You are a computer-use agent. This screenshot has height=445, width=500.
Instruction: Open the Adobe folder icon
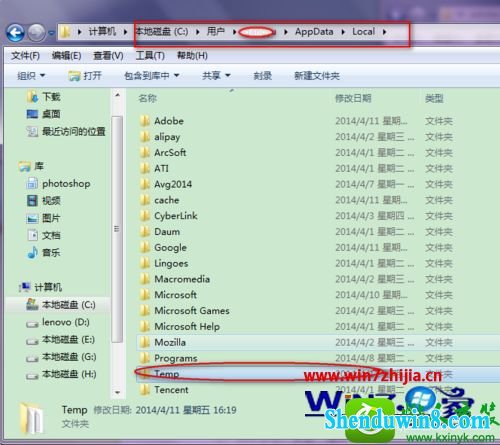pos(145,121)
